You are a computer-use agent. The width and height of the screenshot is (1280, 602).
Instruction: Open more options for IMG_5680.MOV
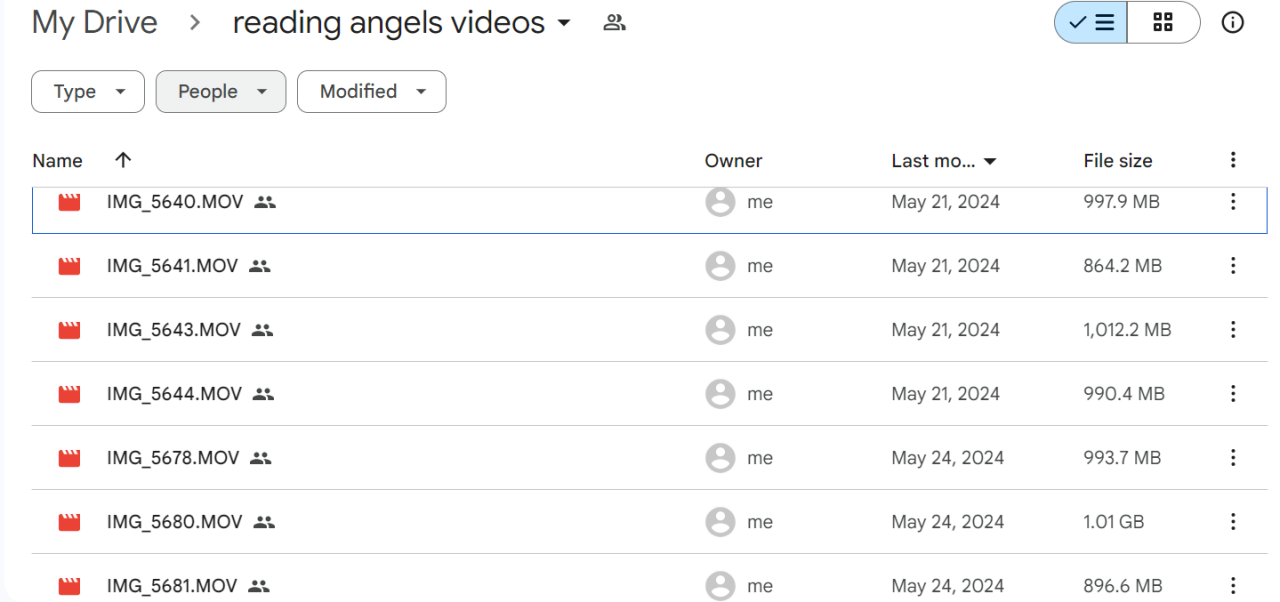[x=1233, y=522]
